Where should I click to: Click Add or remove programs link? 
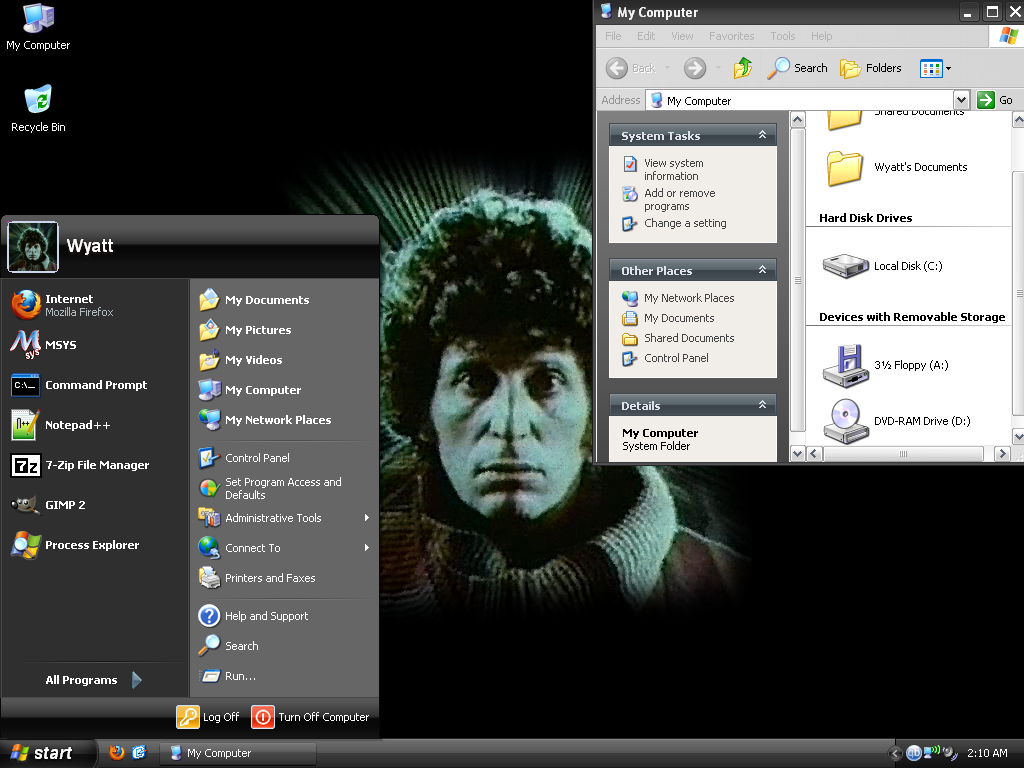coord(679,199)
